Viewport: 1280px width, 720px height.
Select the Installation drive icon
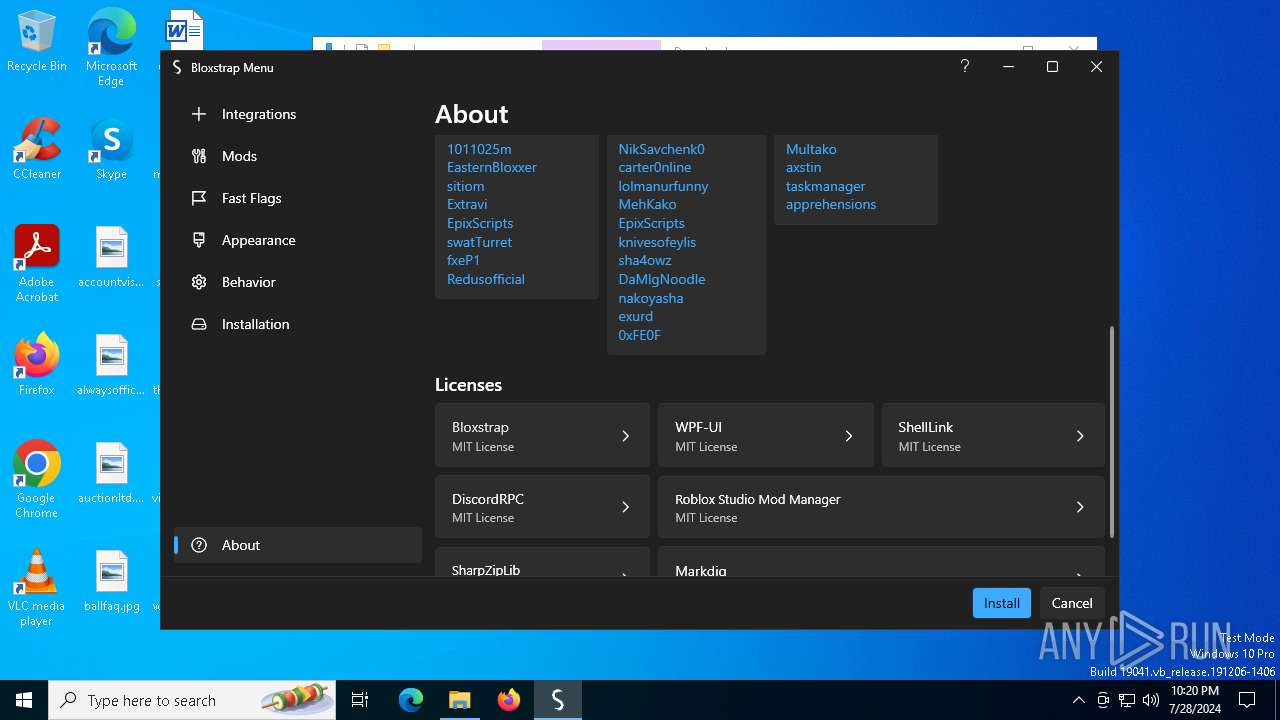point(199,324)
